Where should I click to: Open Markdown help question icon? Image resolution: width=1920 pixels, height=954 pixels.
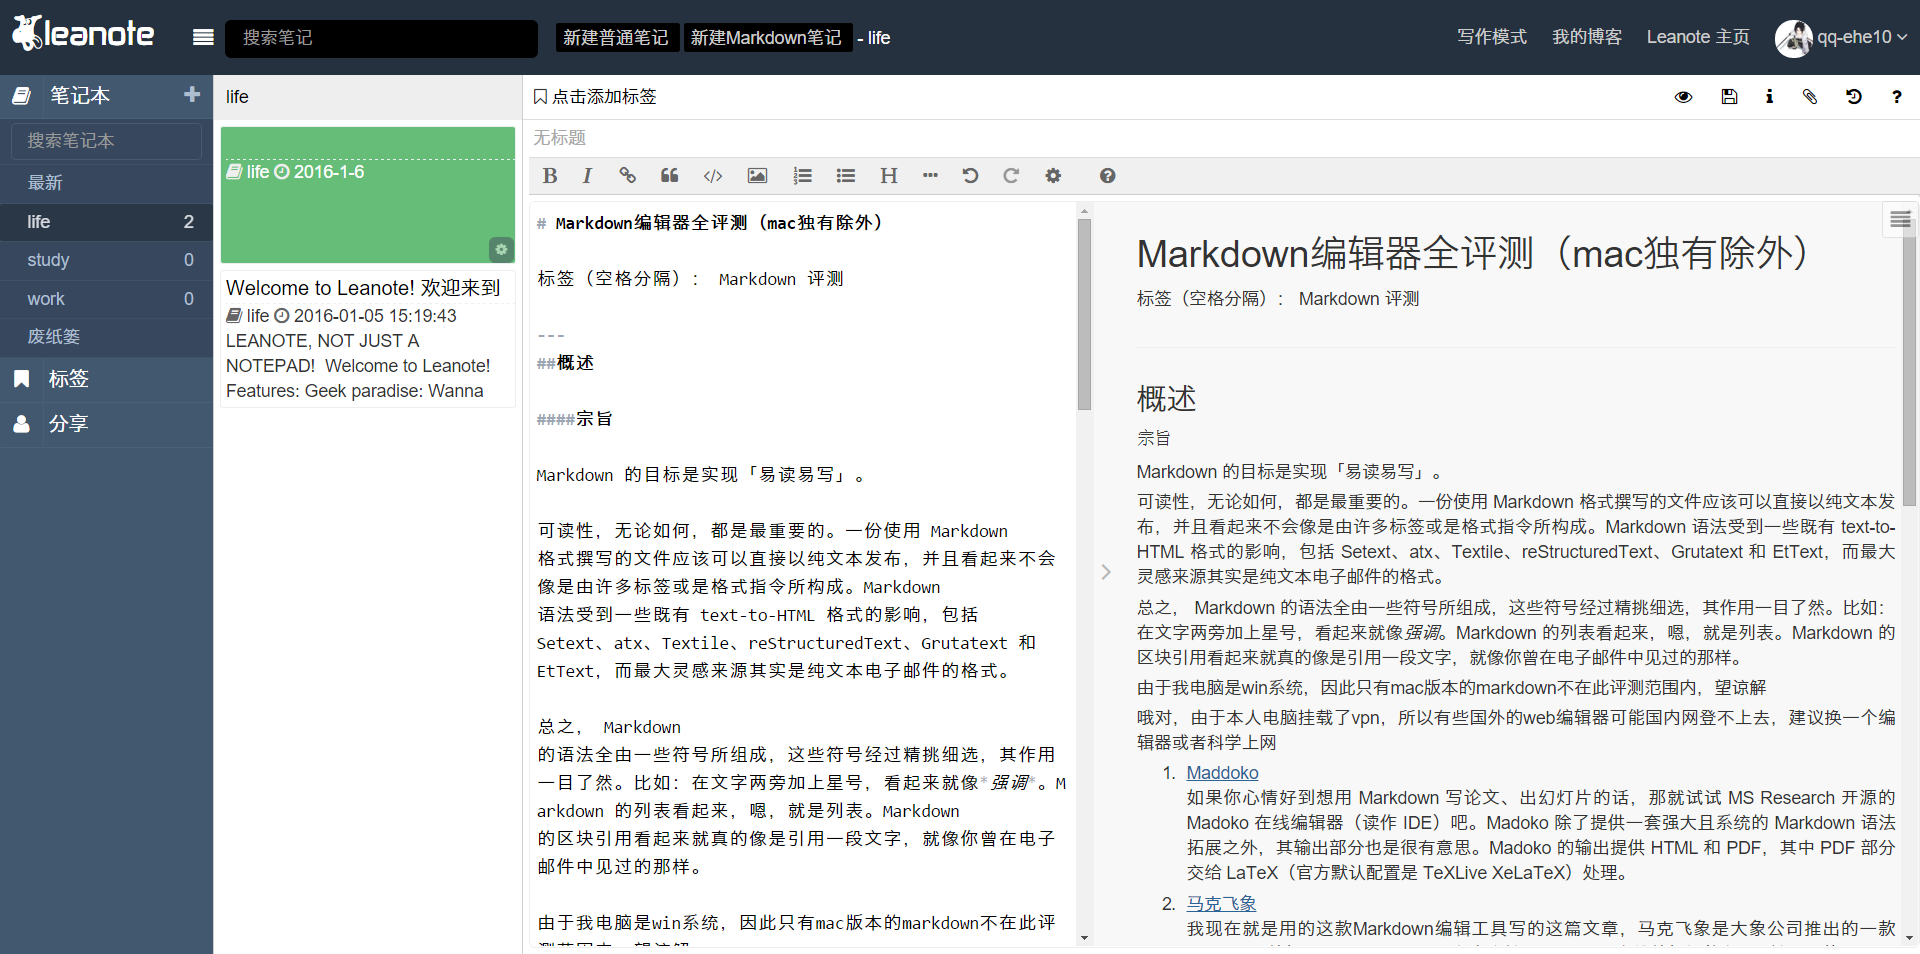1107,176
